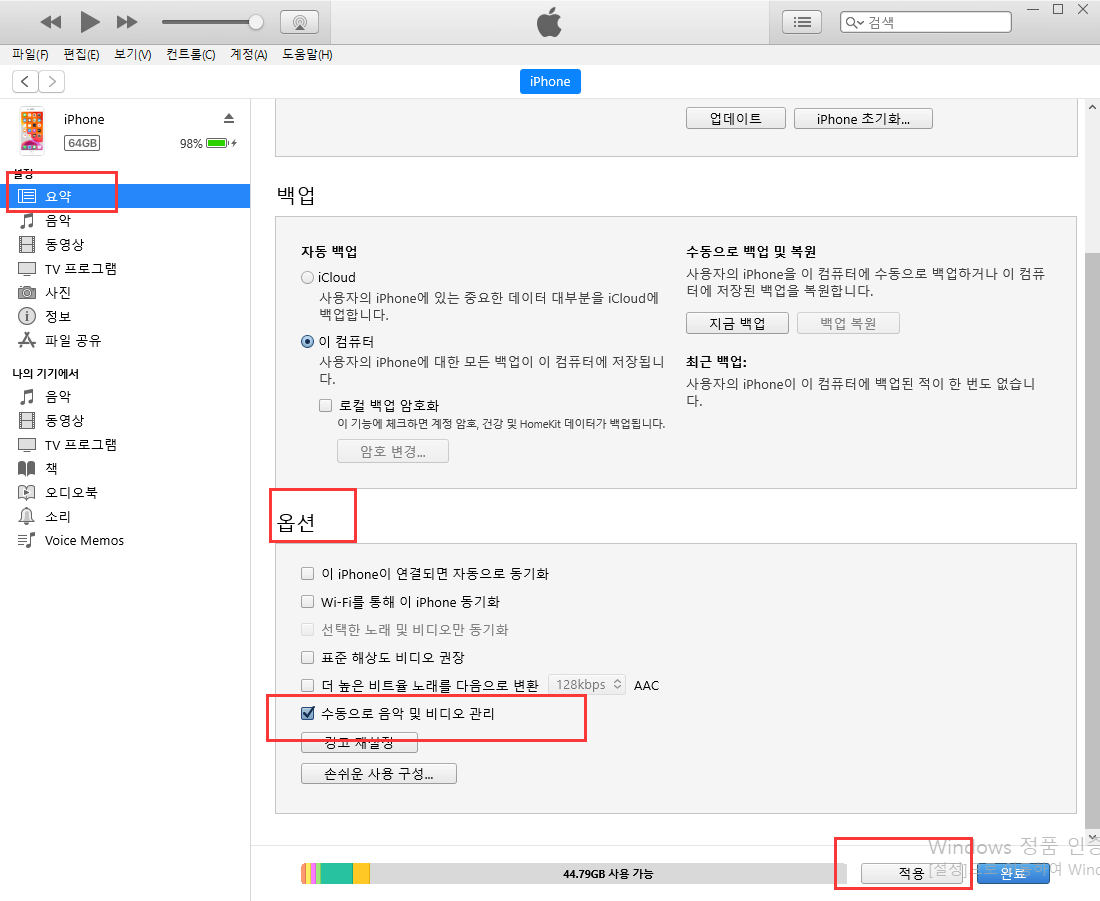Open the File (파일) menu
Image resolution: width=1100 pixels, height=901 pixels.
(x=30, y=55)
